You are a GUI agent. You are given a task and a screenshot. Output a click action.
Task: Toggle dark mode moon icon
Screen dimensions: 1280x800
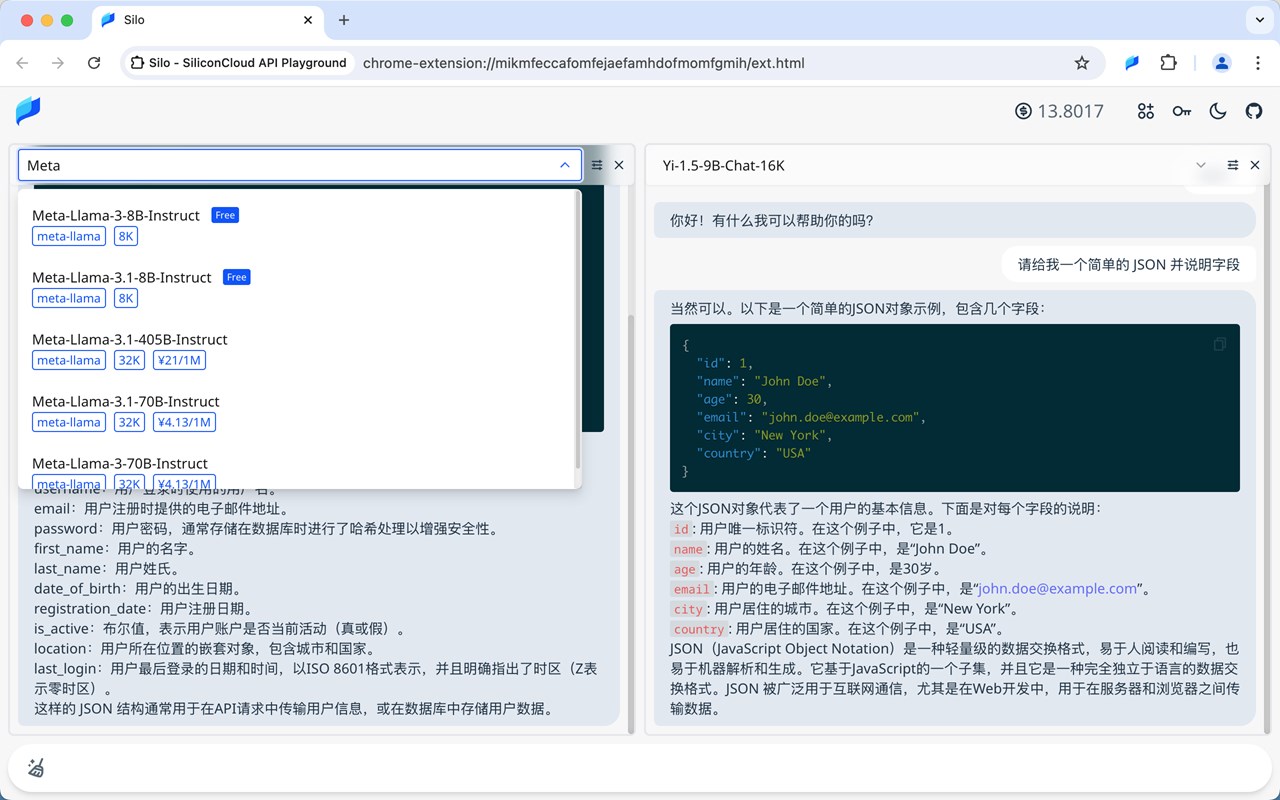[1218, 111]
